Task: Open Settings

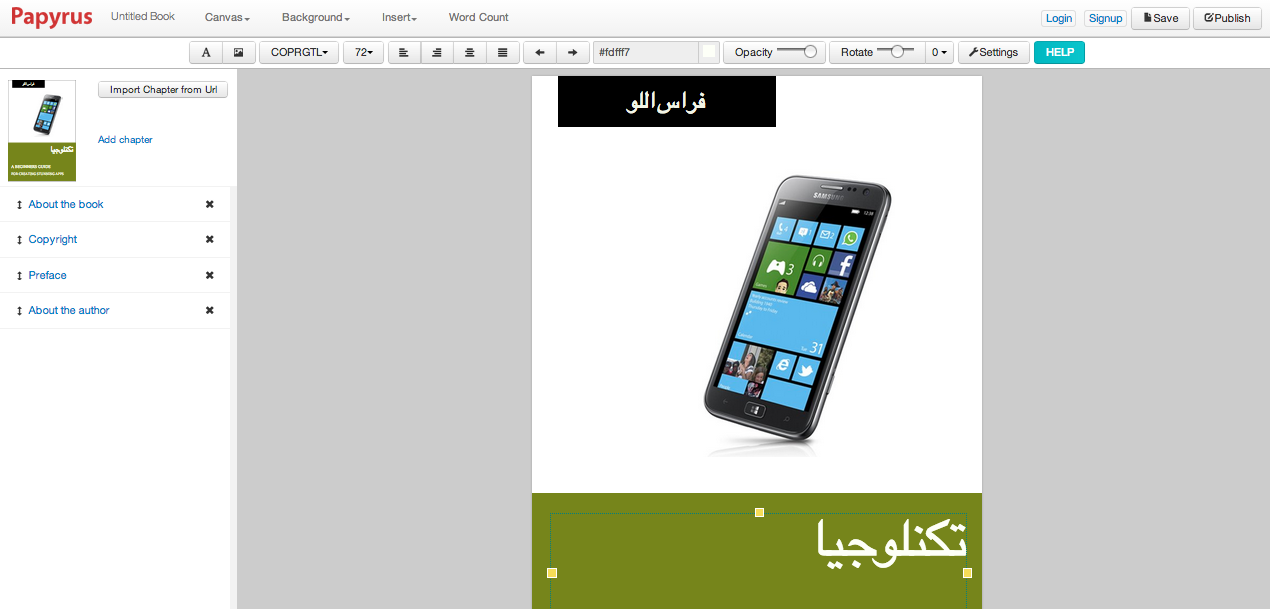Action: click(994, 53)
